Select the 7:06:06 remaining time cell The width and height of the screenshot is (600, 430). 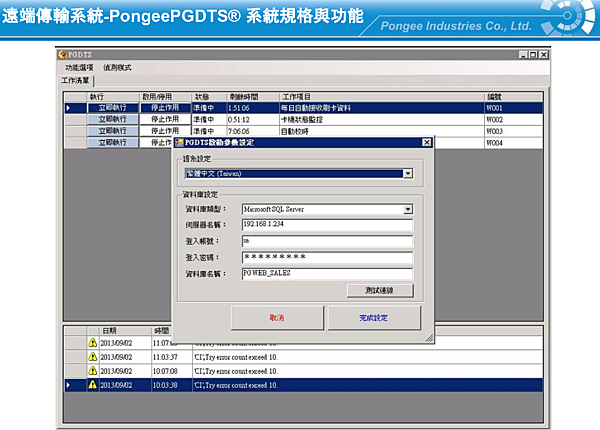click(253, 131)
